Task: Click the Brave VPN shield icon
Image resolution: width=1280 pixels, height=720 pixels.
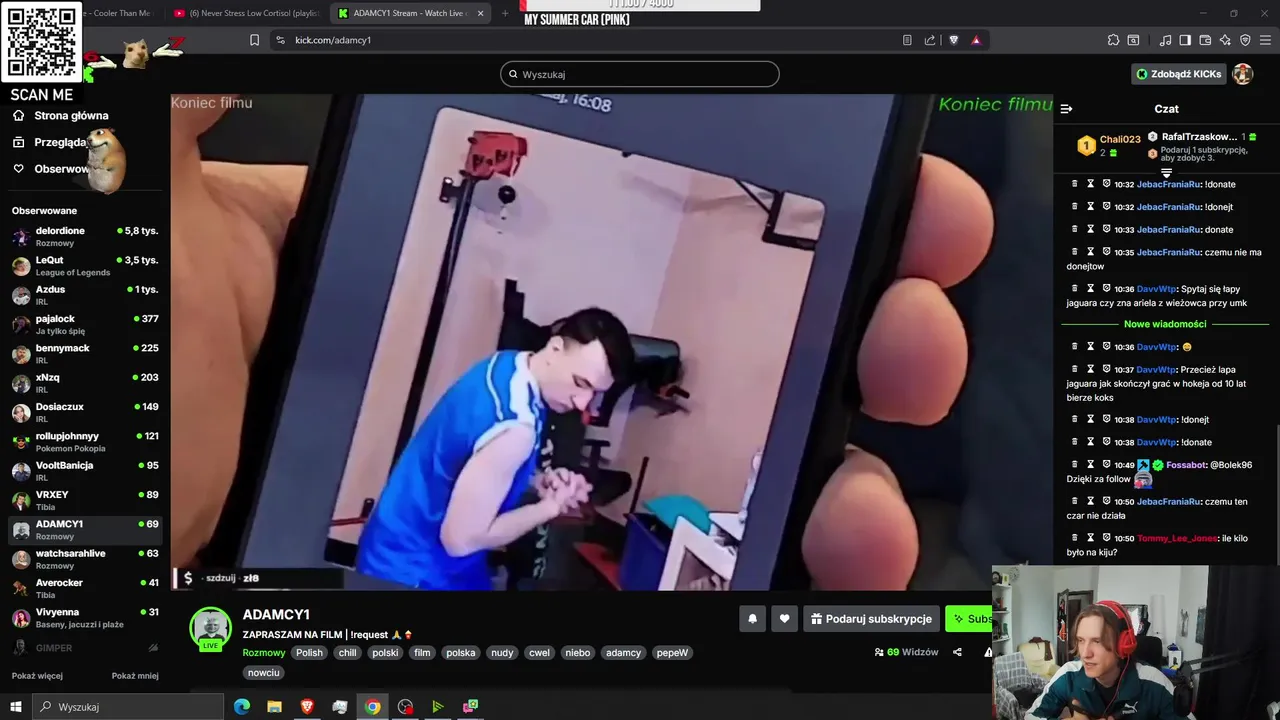Action: pyautogui.click(x=1245, y=40)
